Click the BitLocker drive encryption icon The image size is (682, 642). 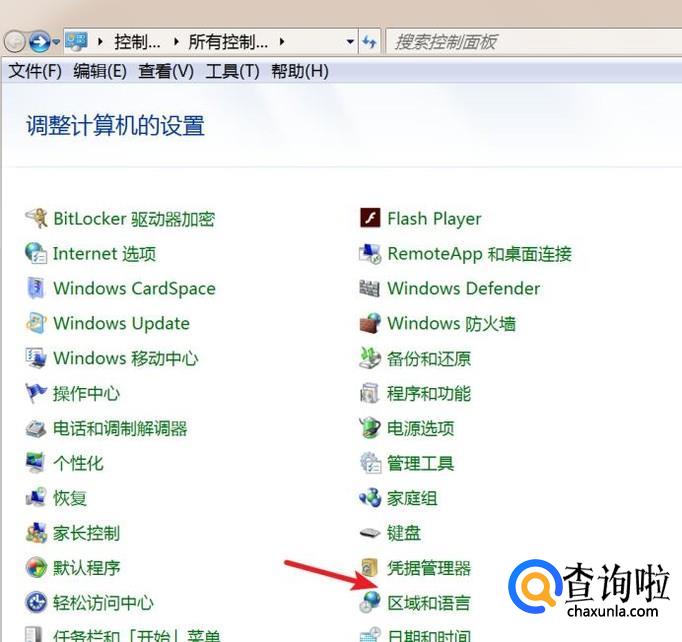(x=36, y=219)
